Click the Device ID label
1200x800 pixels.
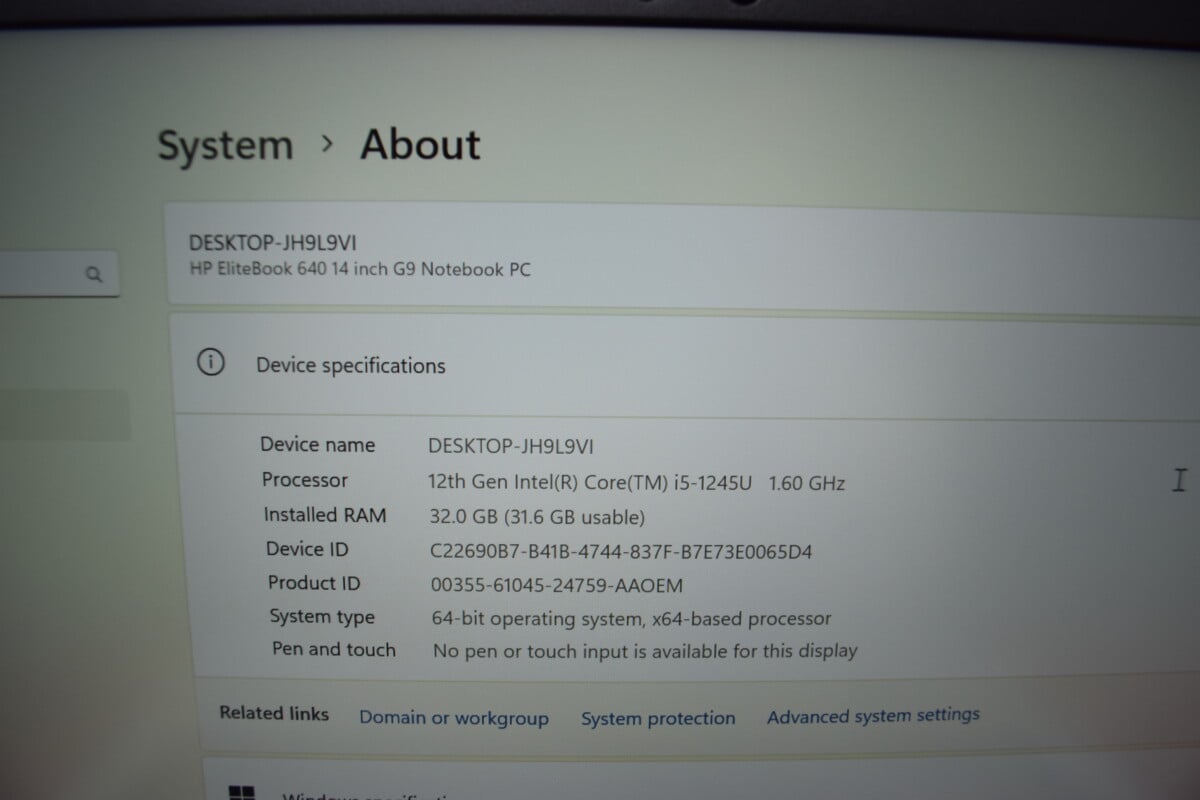(307, 549)
